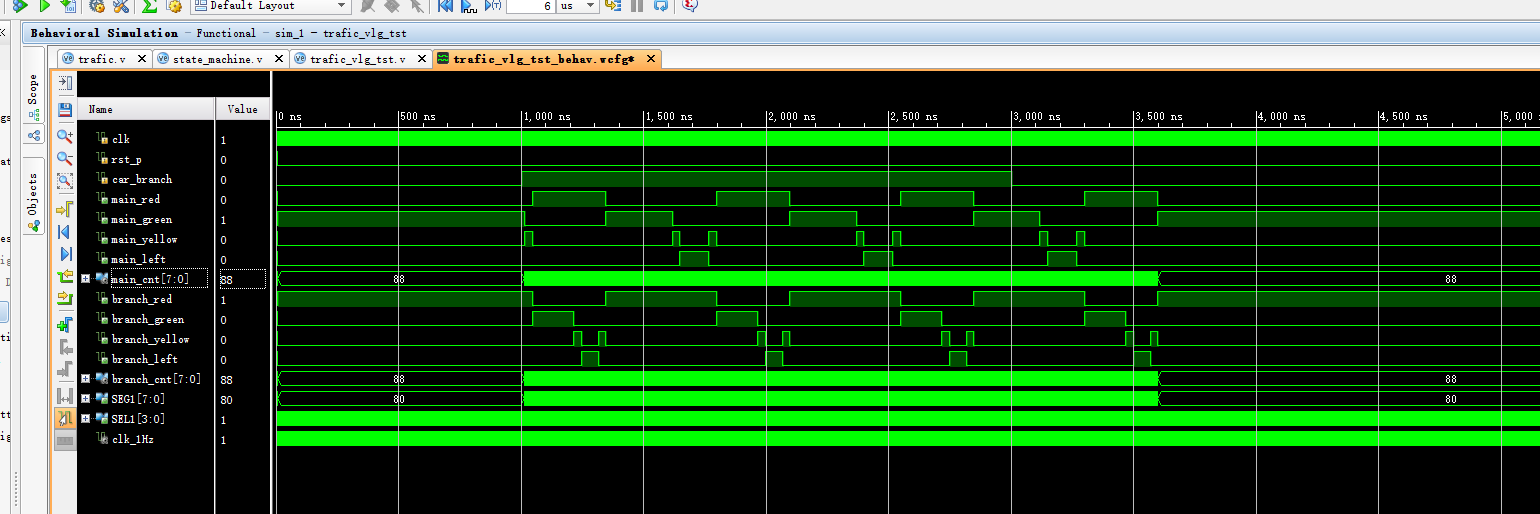1540x514 pixels.
Task: Click the Add Marker icon
Action: (65, 325)
